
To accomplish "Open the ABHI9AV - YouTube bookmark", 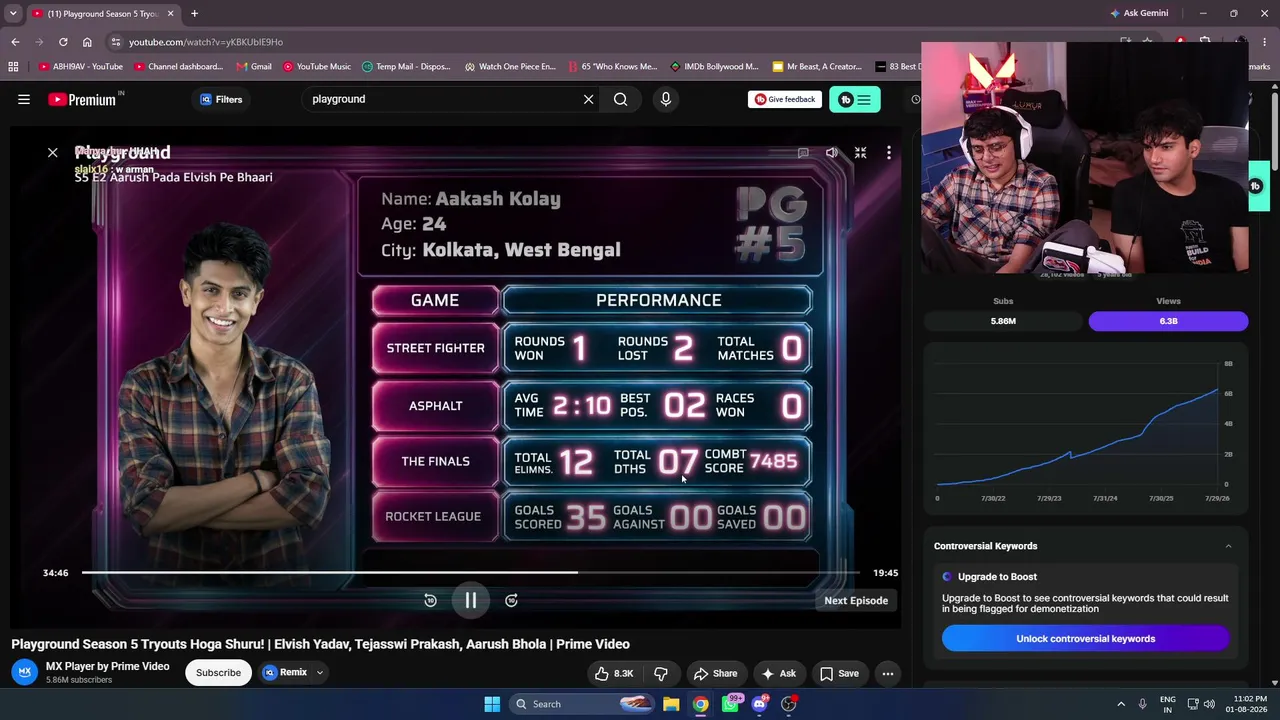I will tap(81, 67).
